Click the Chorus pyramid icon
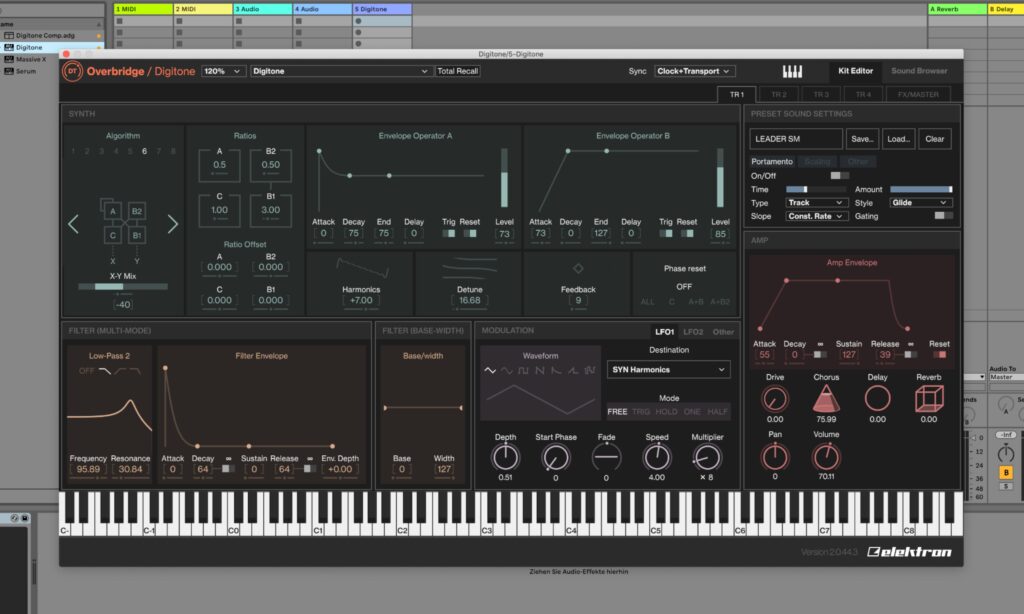 click(826, 398)
